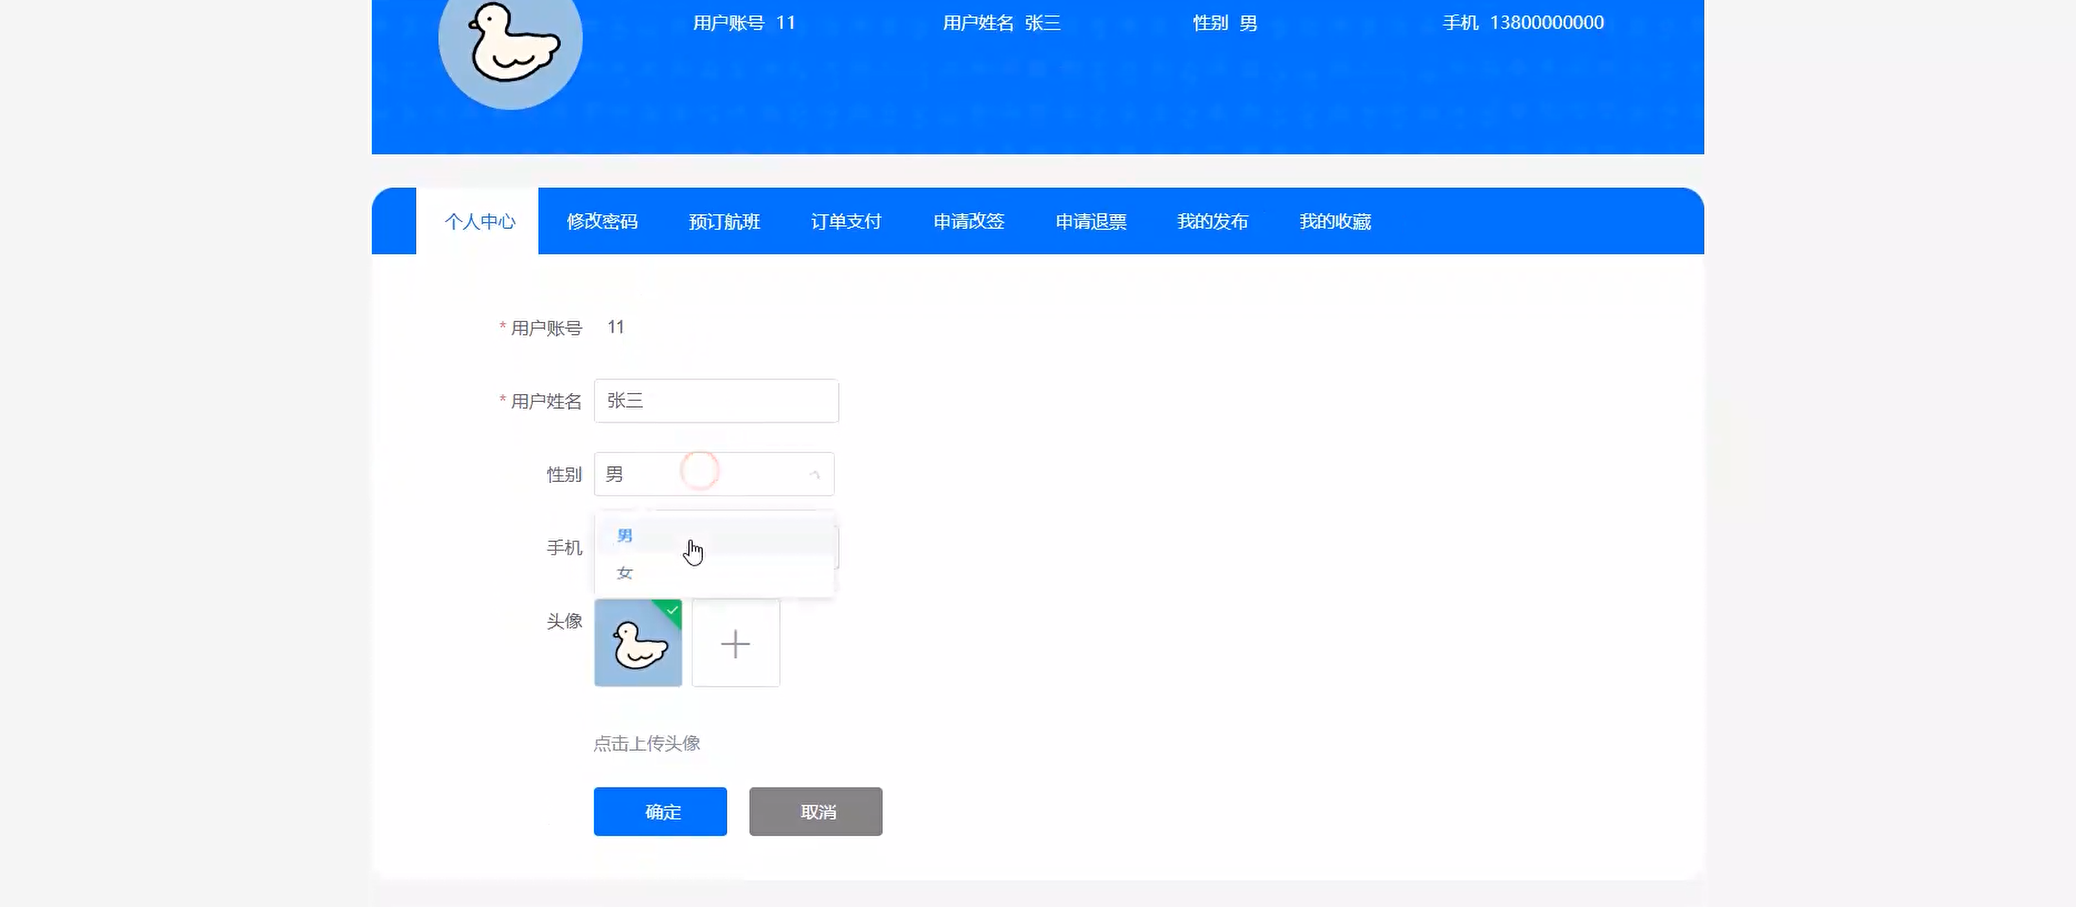Click inside the 用户姓名 name input field

click(716, 400)
